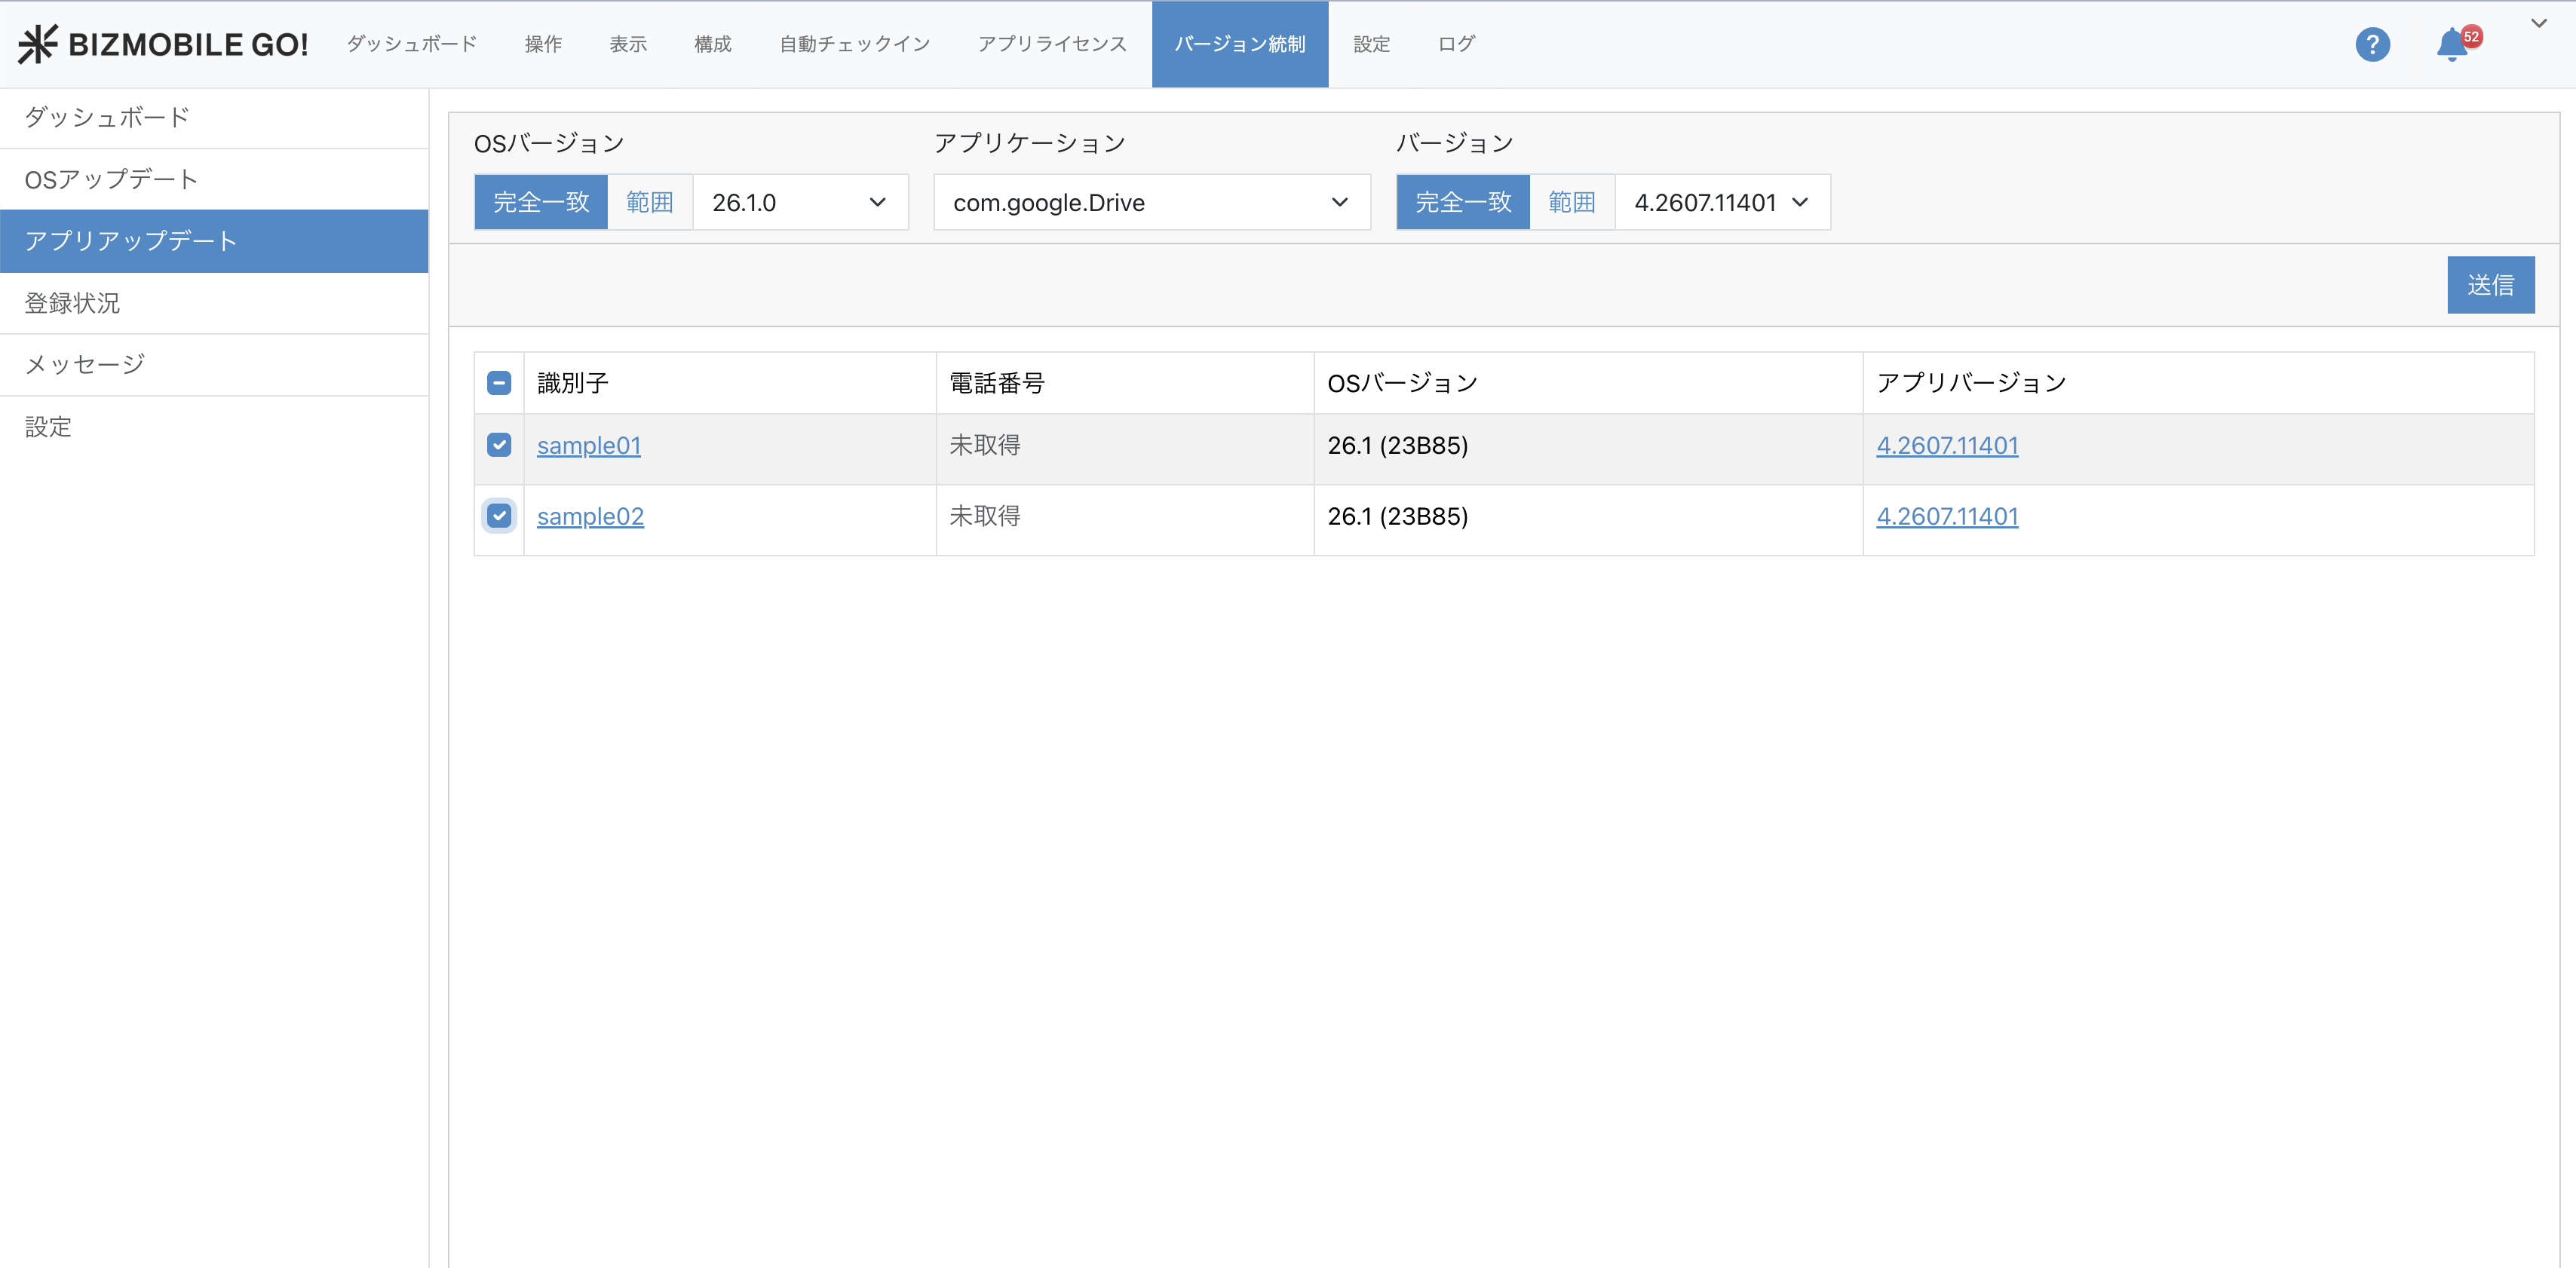
Task: Open the version 4.2607.11401 dropdown
Action: click(x=1721, y=203)
